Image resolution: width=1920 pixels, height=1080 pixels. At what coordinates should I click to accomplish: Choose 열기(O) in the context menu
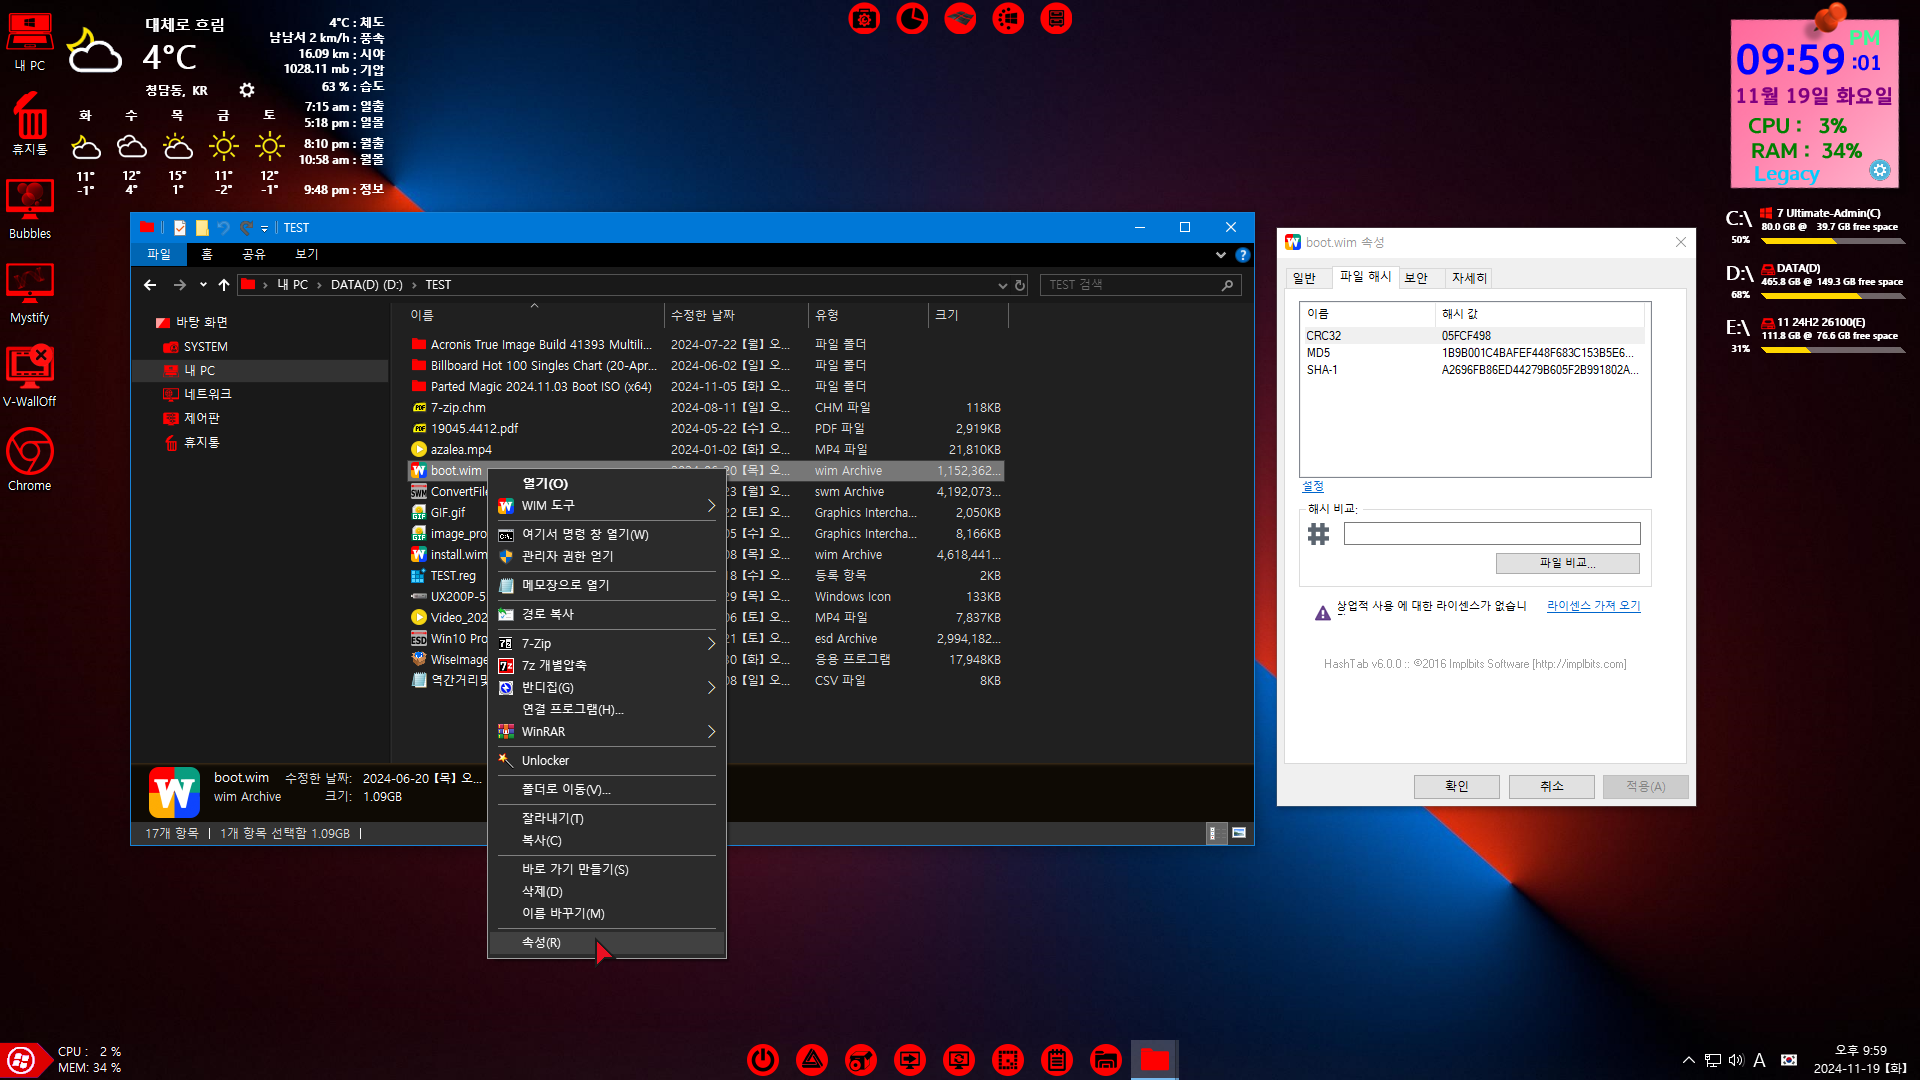tap(607, 484)
